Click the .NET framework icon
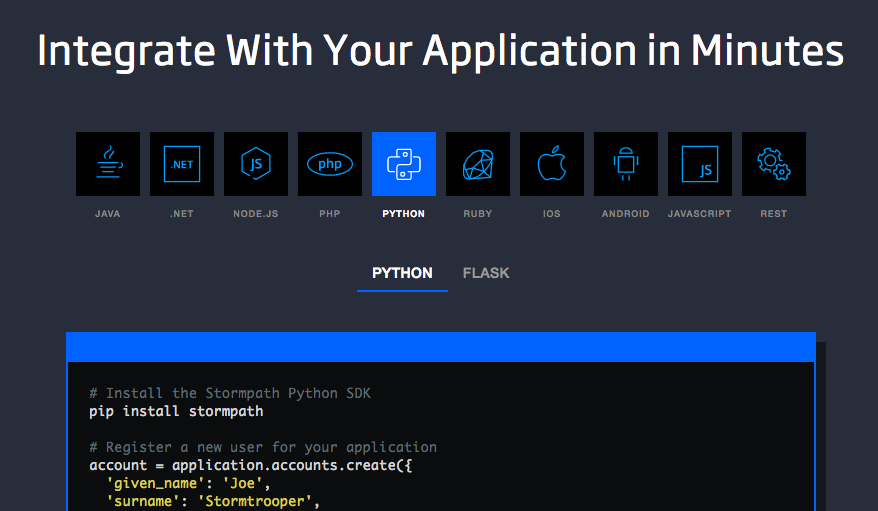Image resolution: width=878 pixels, height=511 pixels. pyautogui.click(x=182, y=164)
